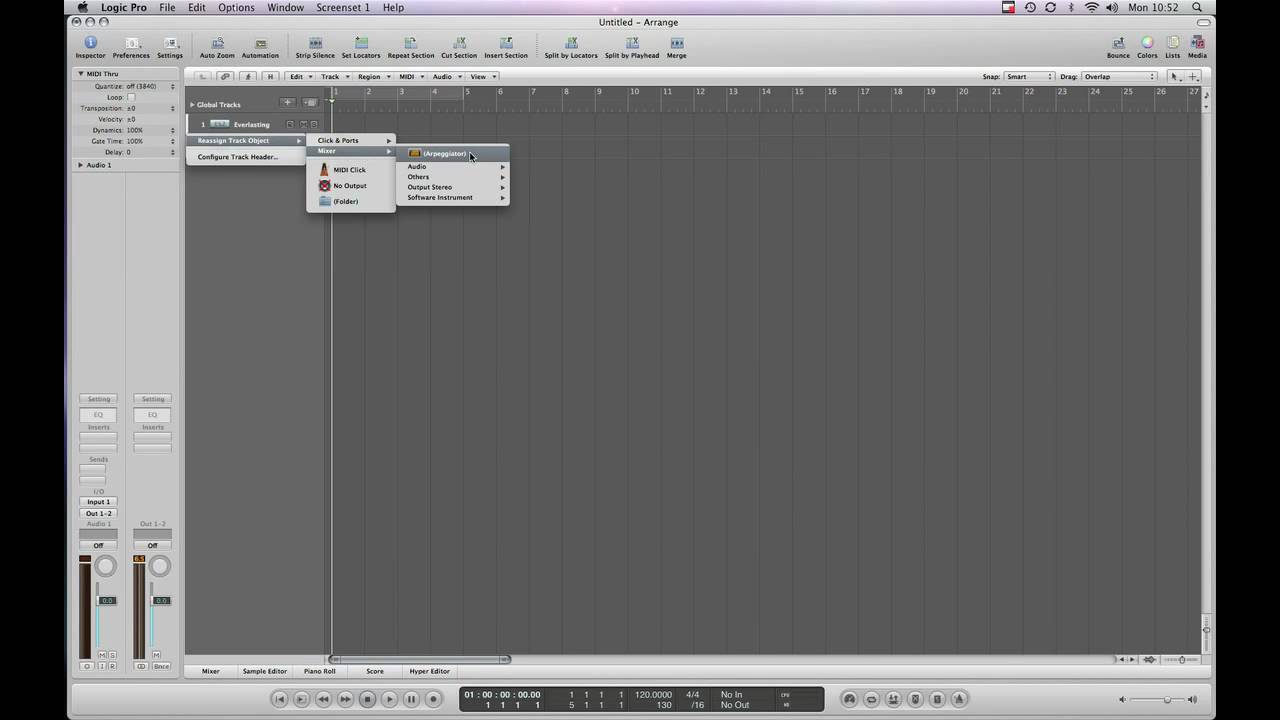Click the Play transport button

389,699
